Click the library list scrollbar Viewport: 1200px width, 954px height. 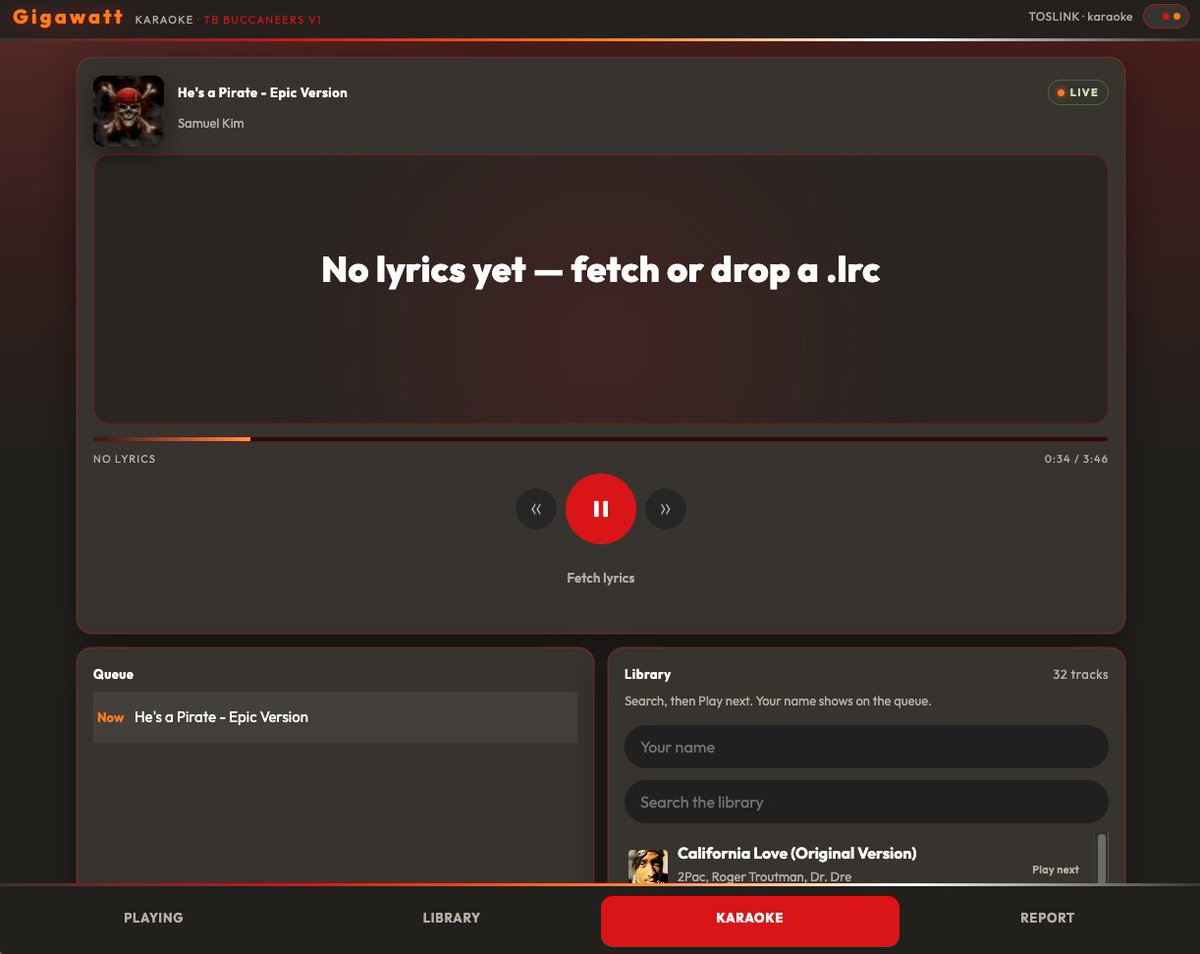point(1102,858)
